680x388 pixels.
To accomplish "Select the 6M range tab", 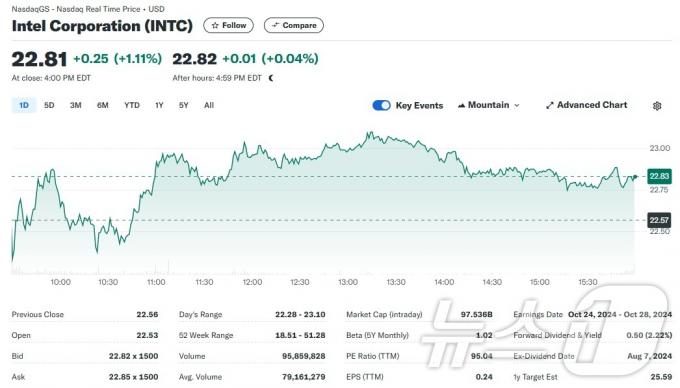I will point(103,105).
